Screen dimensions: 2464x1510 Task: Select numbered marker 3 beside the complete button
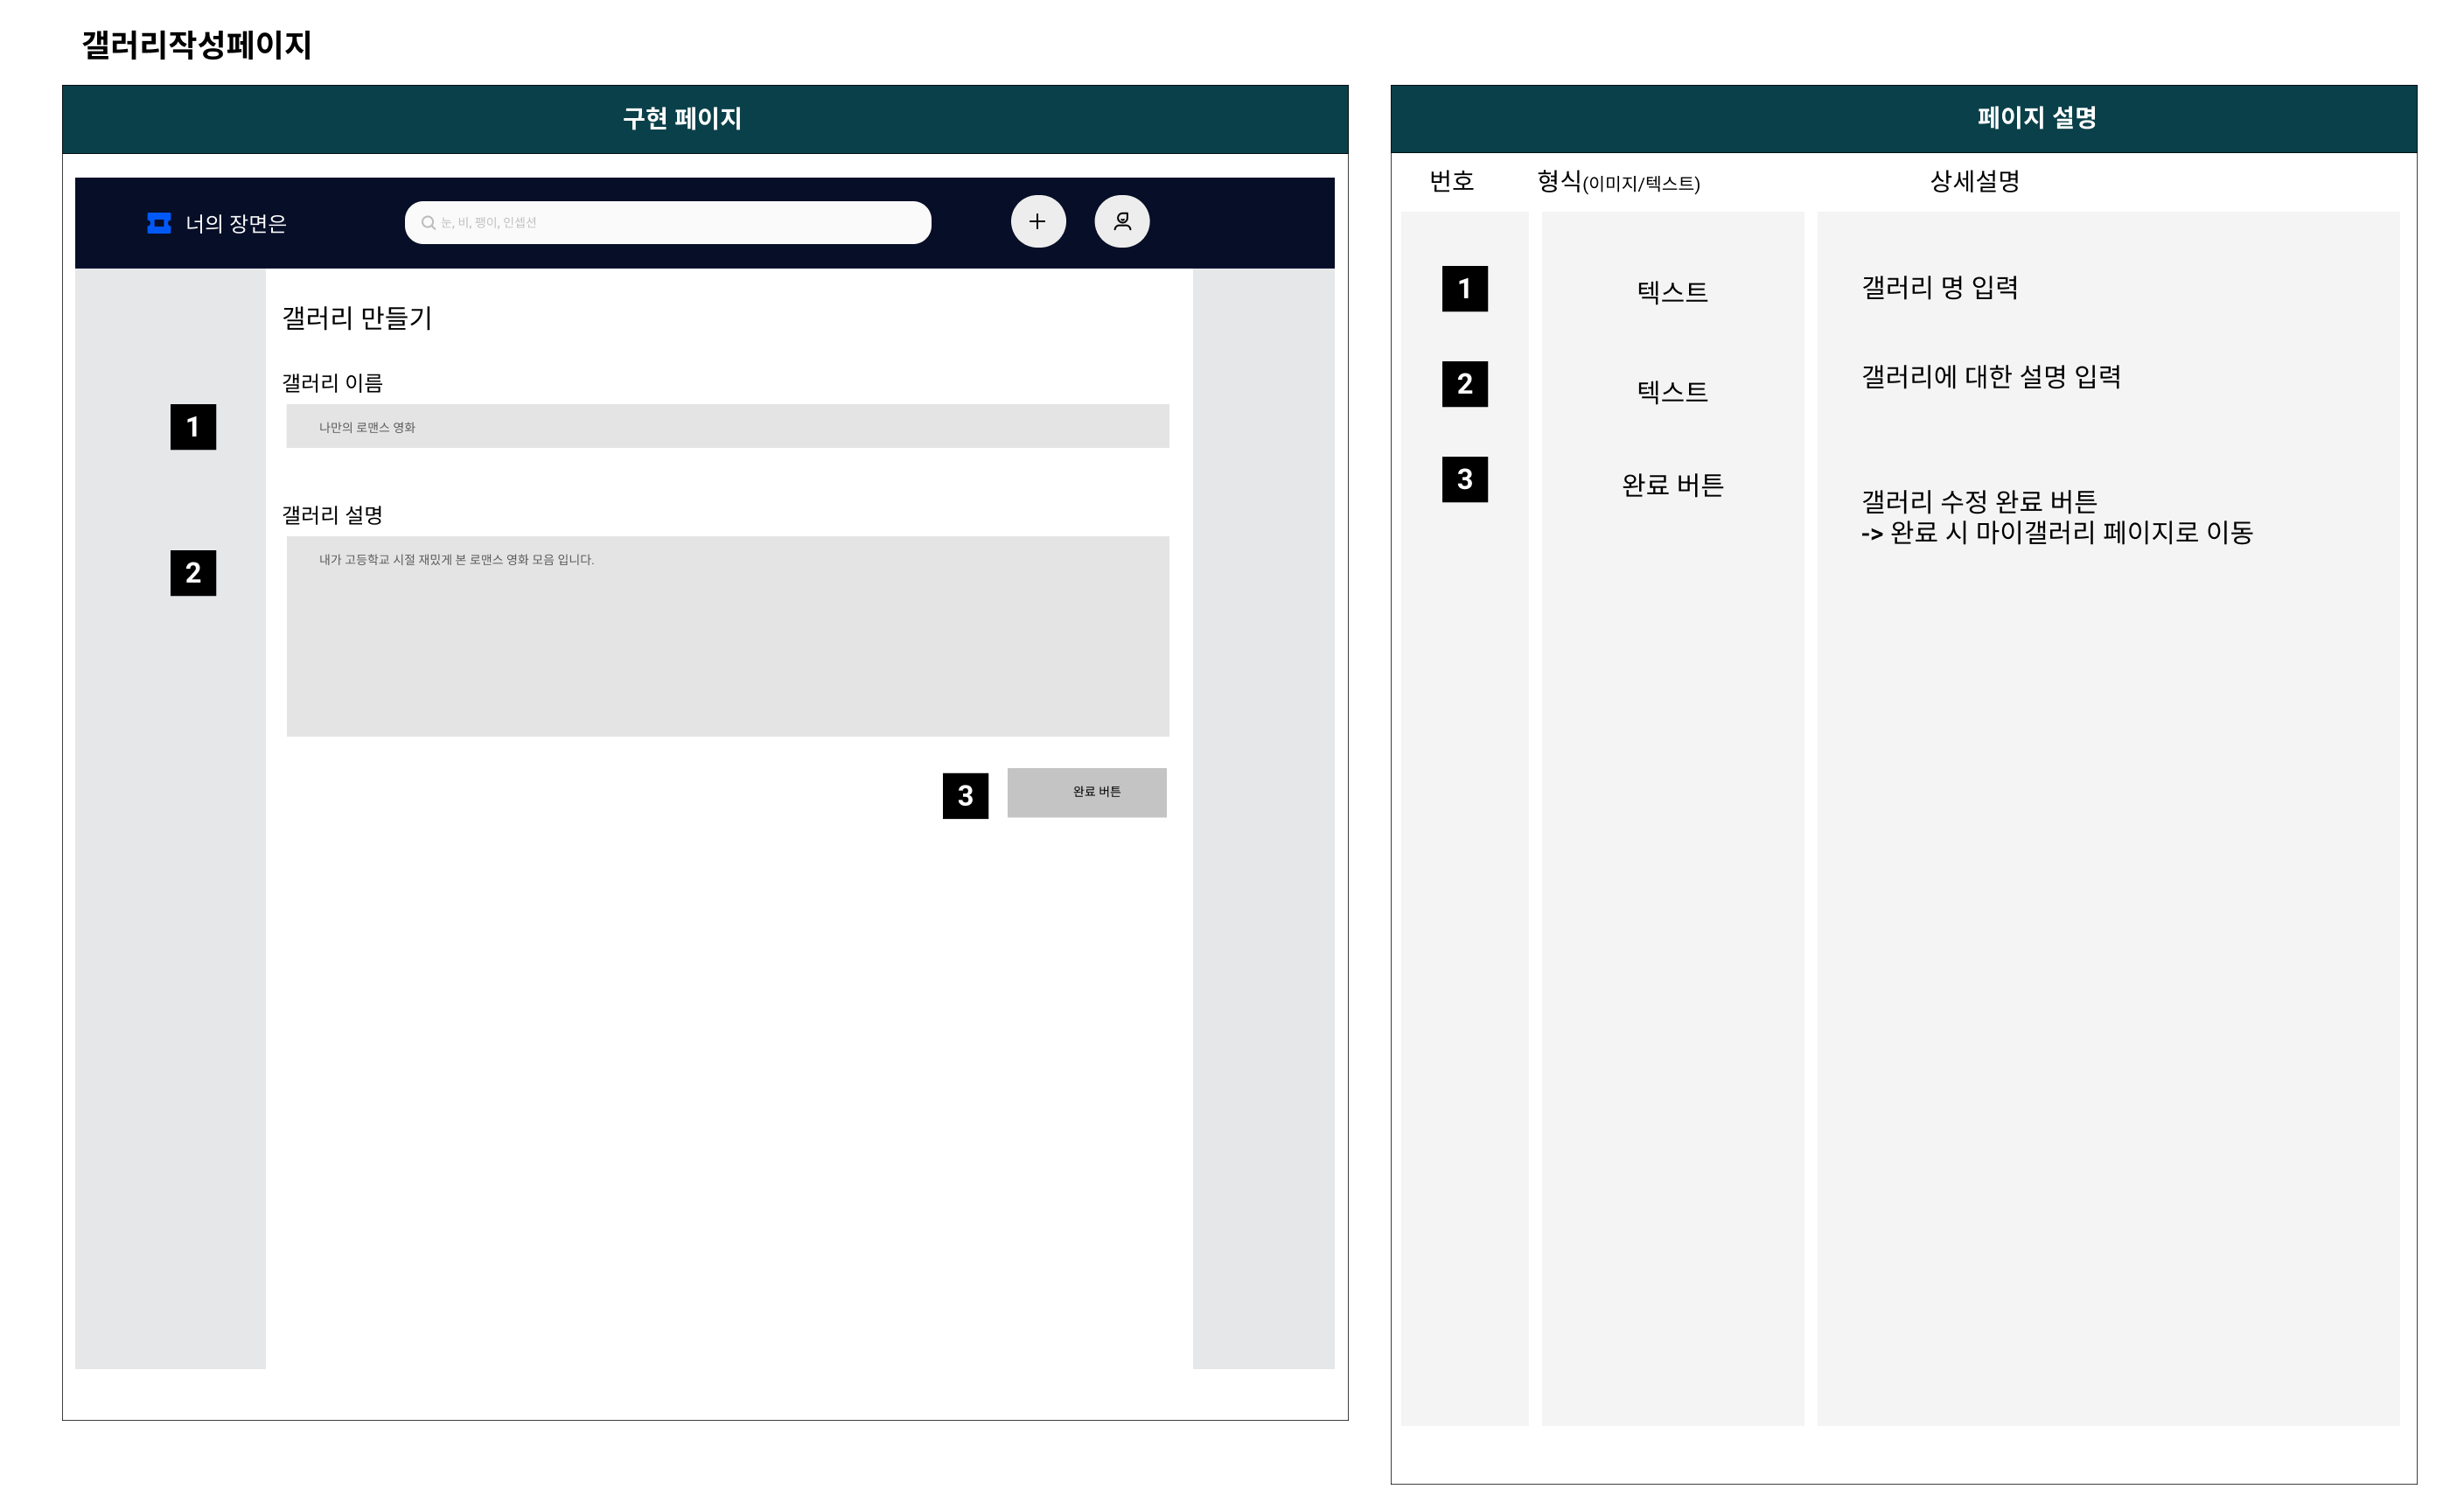(x=965, y=797)
